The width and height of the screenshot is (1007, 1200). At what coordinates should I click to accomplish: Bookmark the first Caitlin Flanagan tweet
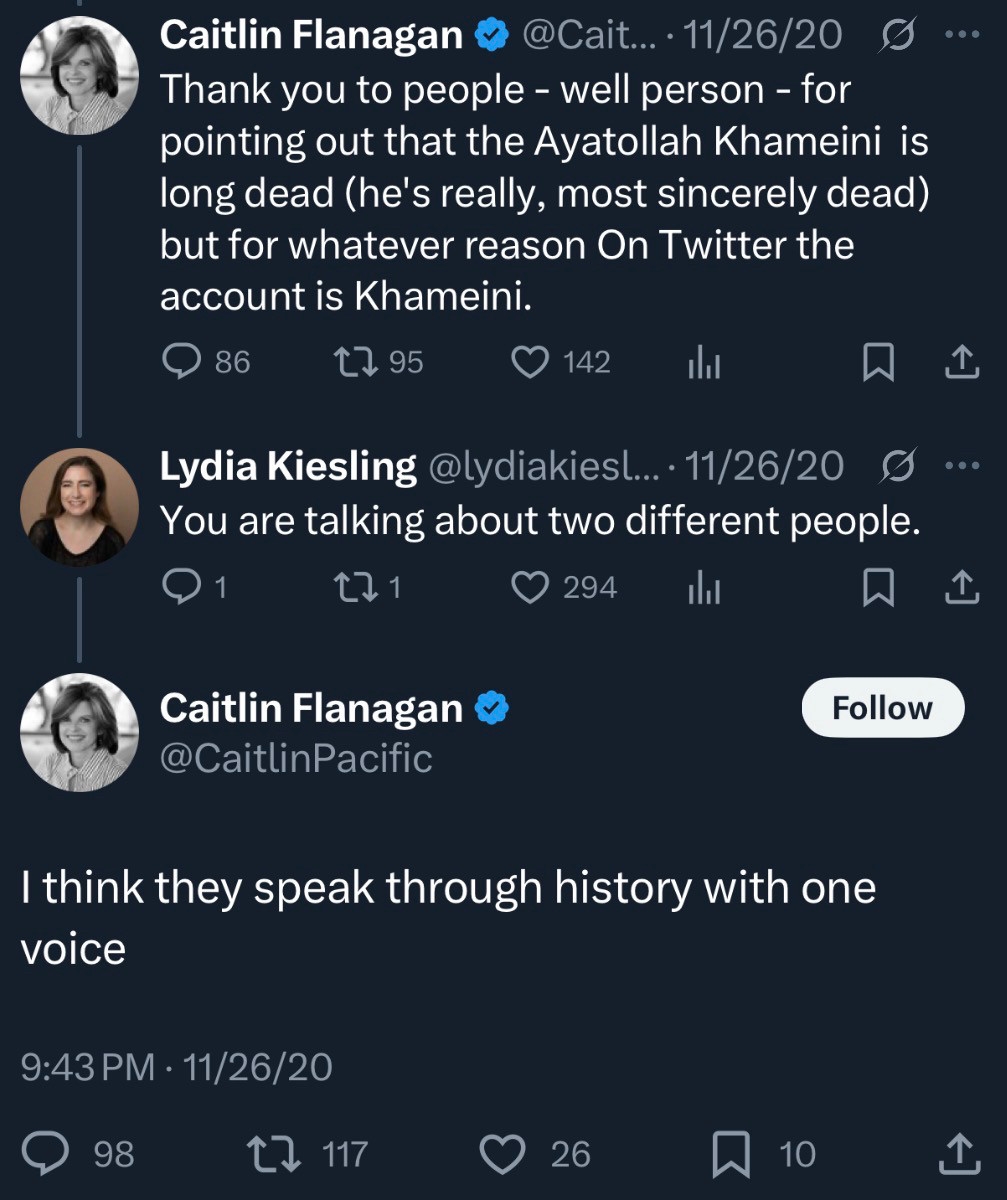tap(877, 362)
